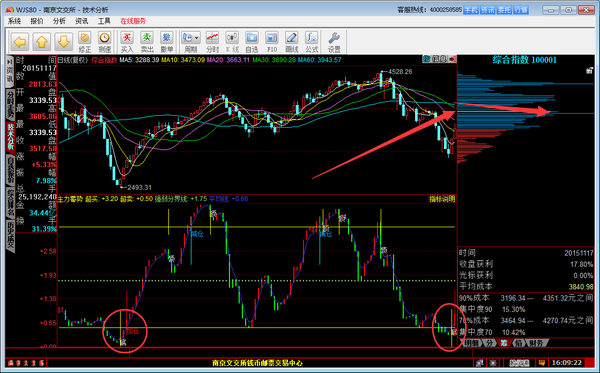Viewport: 600px width, 373px height.
Task: Toggle the red arrow panel-hide button
Action: [x=452, y=59]
